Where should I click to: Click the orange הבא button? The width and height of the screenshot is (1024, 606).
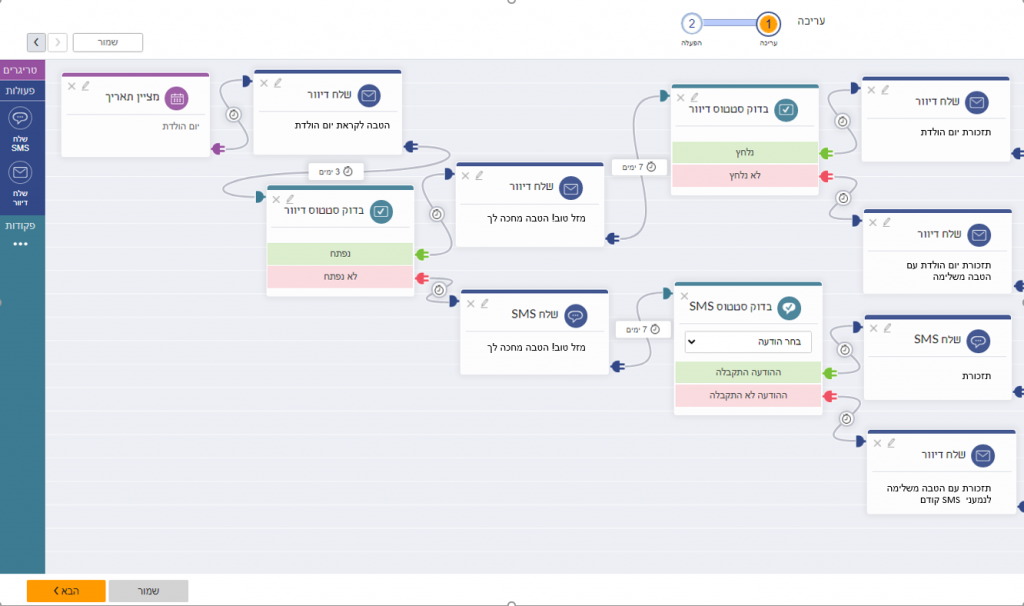66,591
